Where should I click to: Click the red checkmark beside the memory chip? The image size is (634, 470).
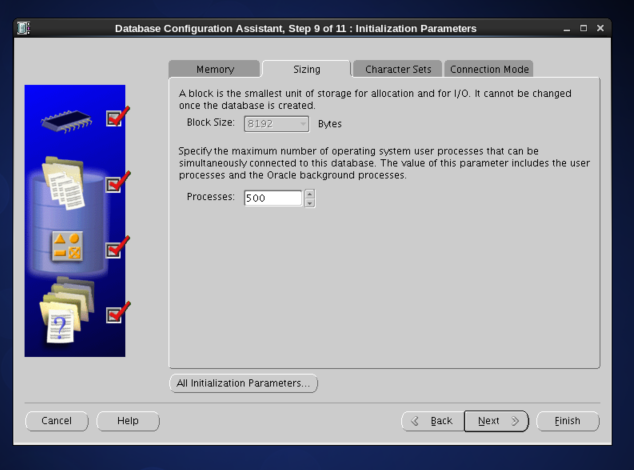[117, 118]
